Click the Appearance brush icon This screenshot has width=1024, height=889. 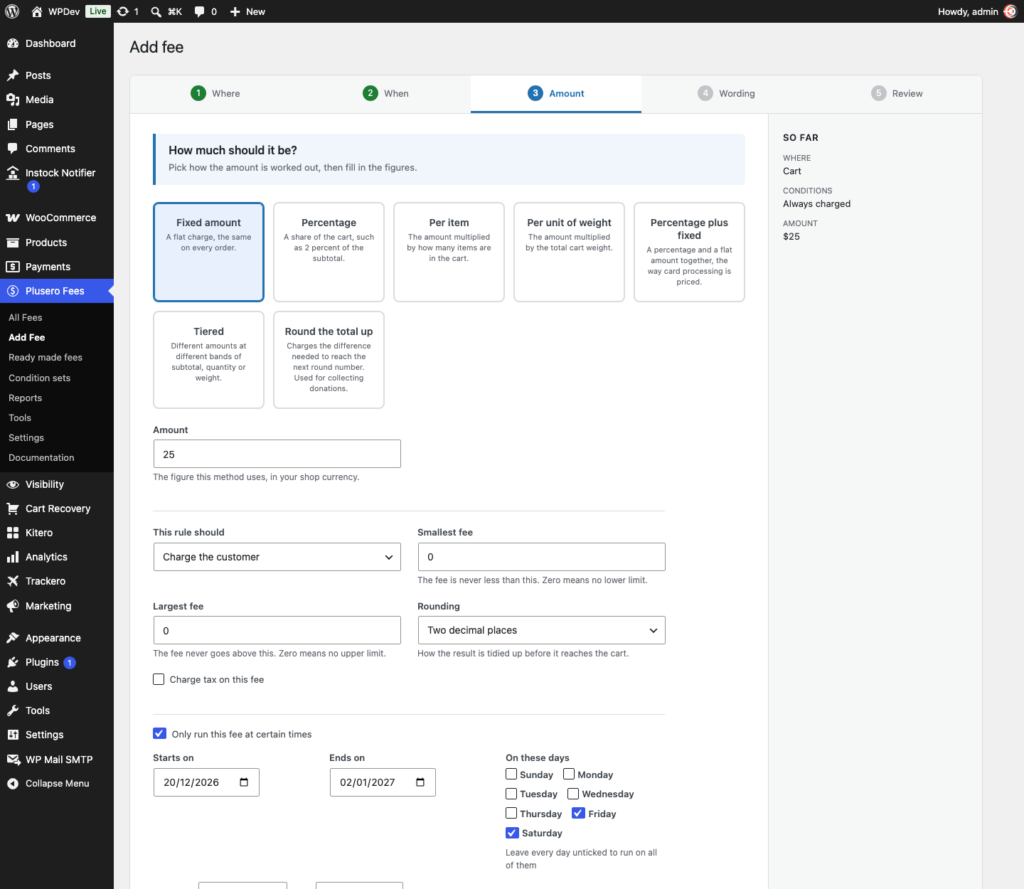(12, 638)
